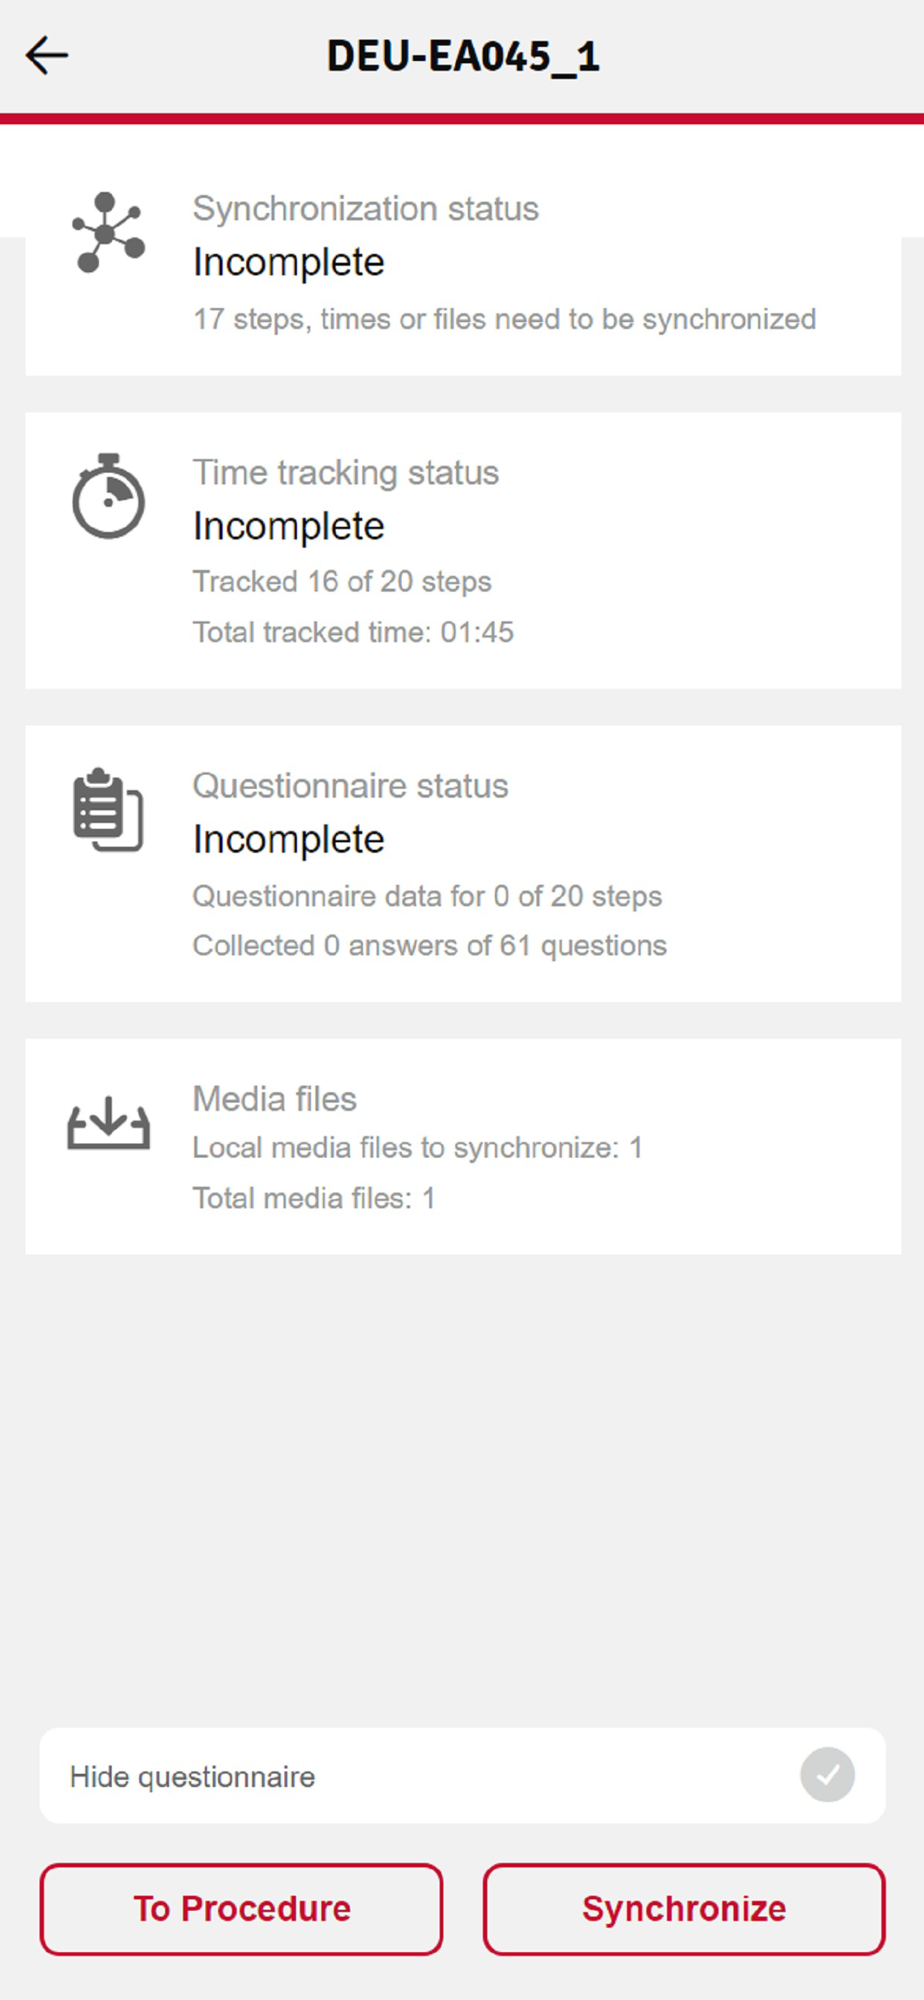Image resolution: width=924 pixels, height=2000 pixels.
Task: Click the Total media files count line
Action: coord(313,1198)
